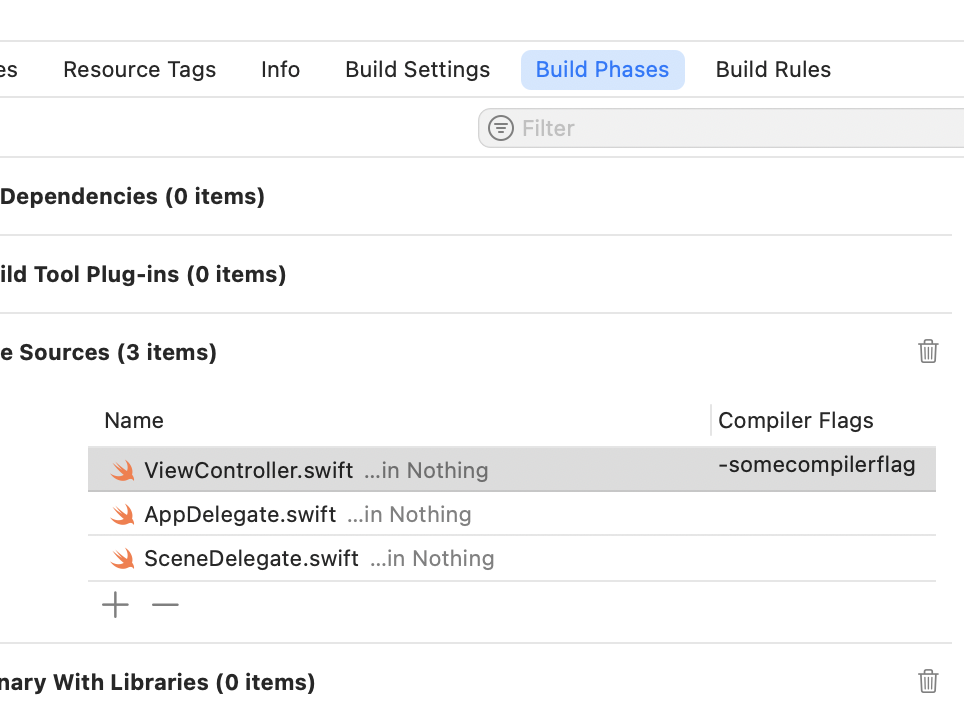
Task: Expand the Dependencies section header
Action: [x=132, y=196]
